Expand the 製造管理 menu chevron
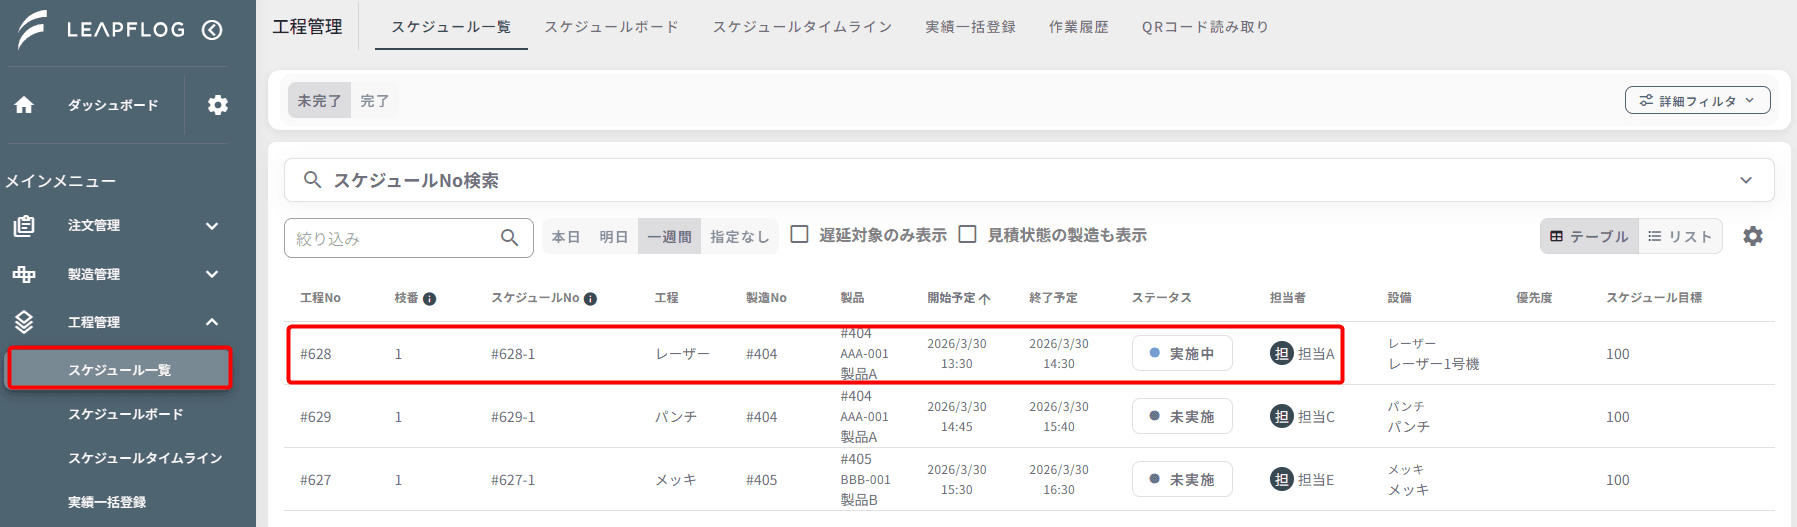The image size is (1797, 527). (x=212, y=274)
